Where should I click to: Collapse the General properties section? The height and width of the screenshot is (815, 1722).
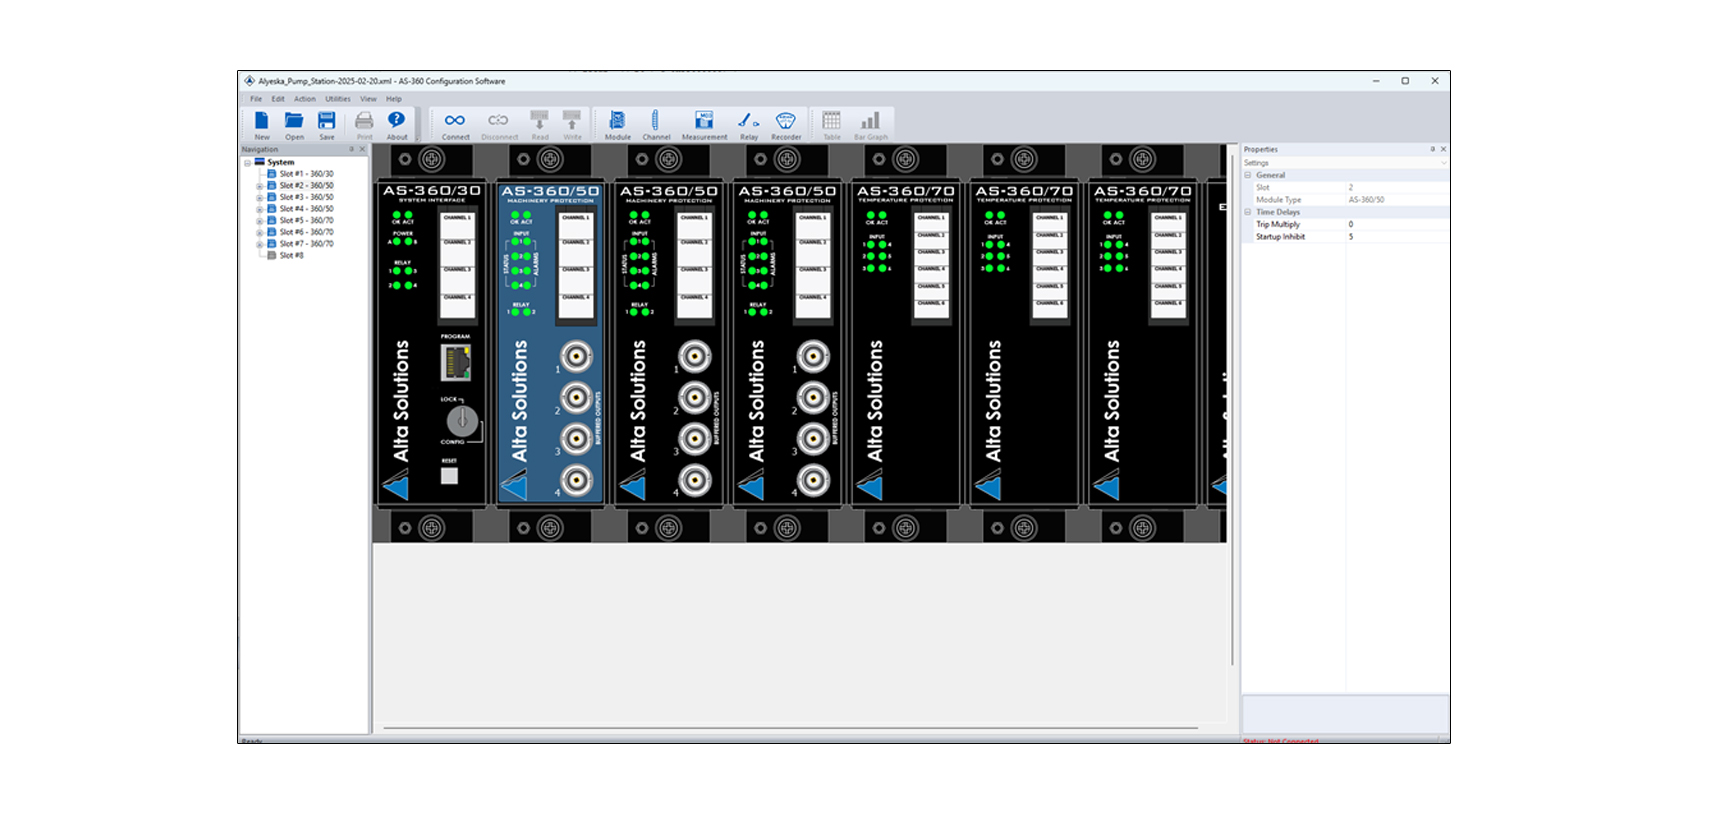(x=1248, y=175)
